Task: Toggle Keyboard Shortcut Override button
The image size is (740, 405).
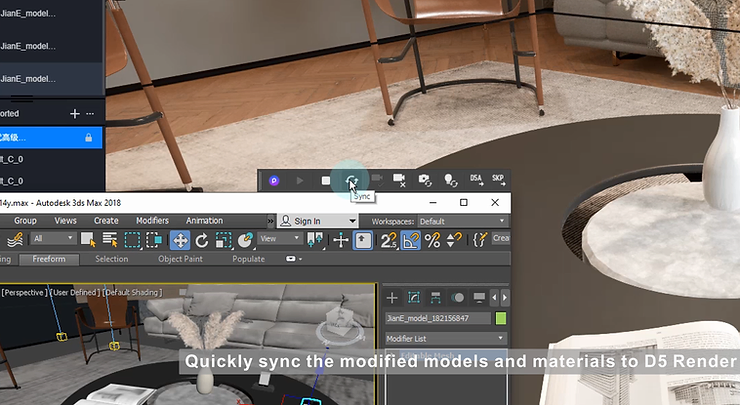Action: 362,240
